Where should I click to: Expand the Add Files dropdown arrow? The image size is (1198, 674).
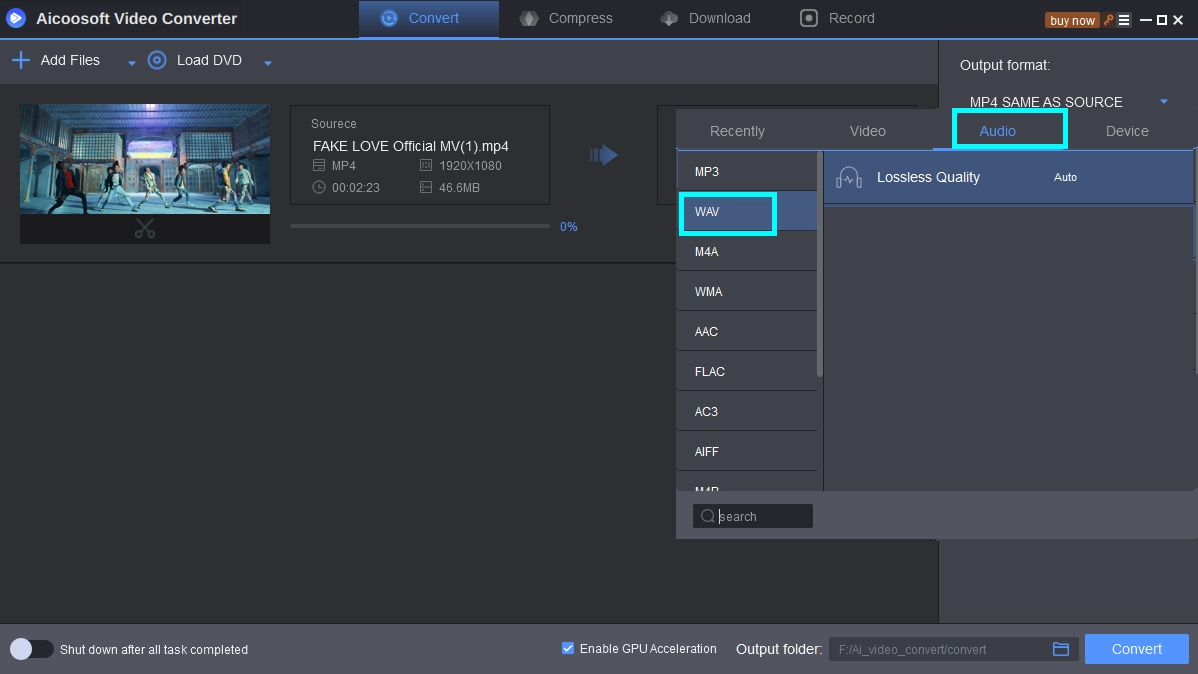tap(131, 63)
